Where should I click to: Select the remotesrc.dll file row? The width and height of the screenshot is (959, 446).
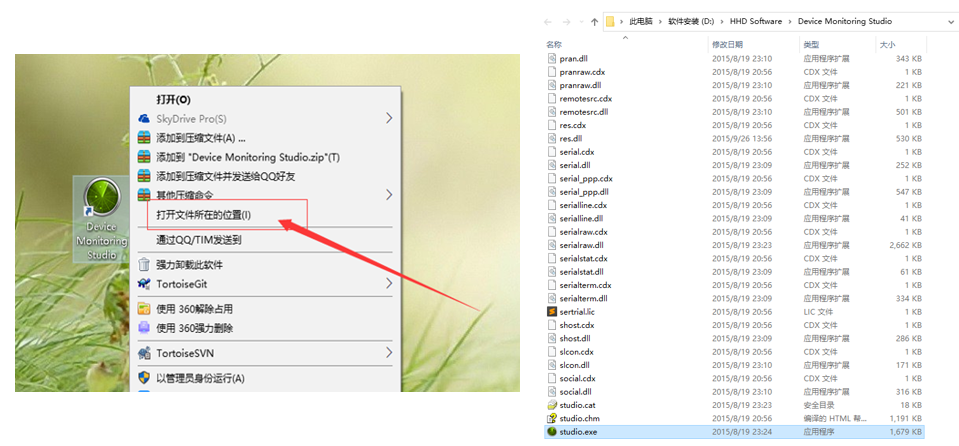tap(734, 112)
